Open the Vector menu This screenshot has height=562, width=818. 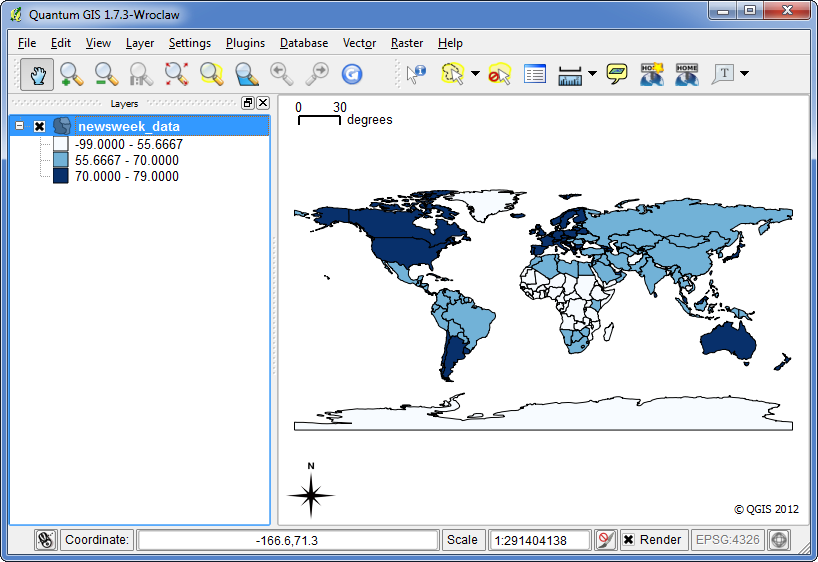click(x=359, y=43)
